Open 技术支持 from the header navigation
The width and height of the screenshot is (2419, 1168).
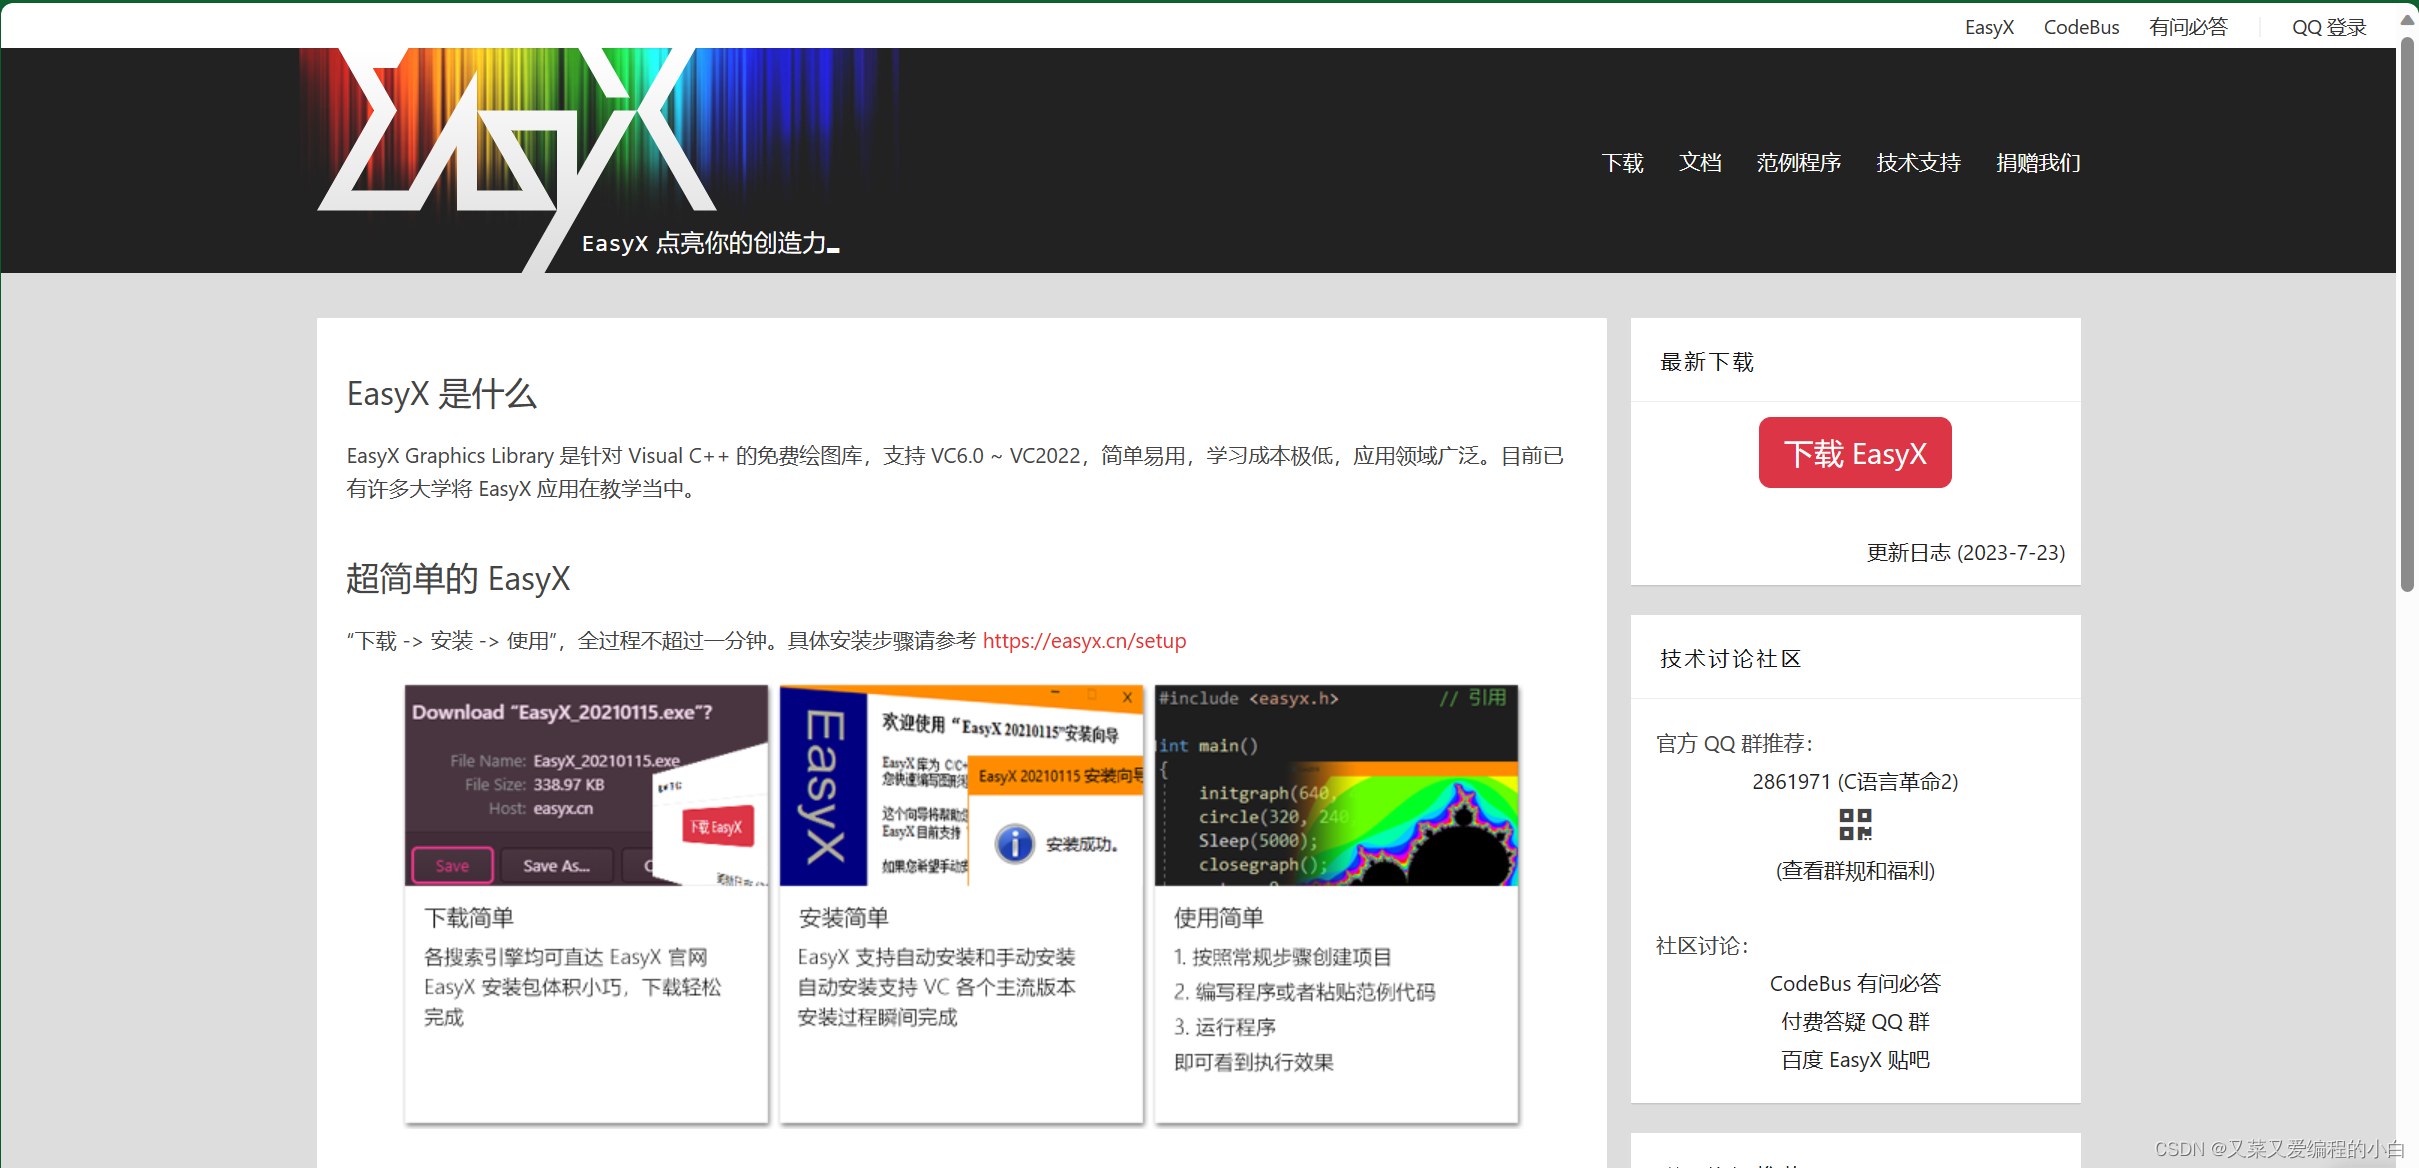point(1917,162)
